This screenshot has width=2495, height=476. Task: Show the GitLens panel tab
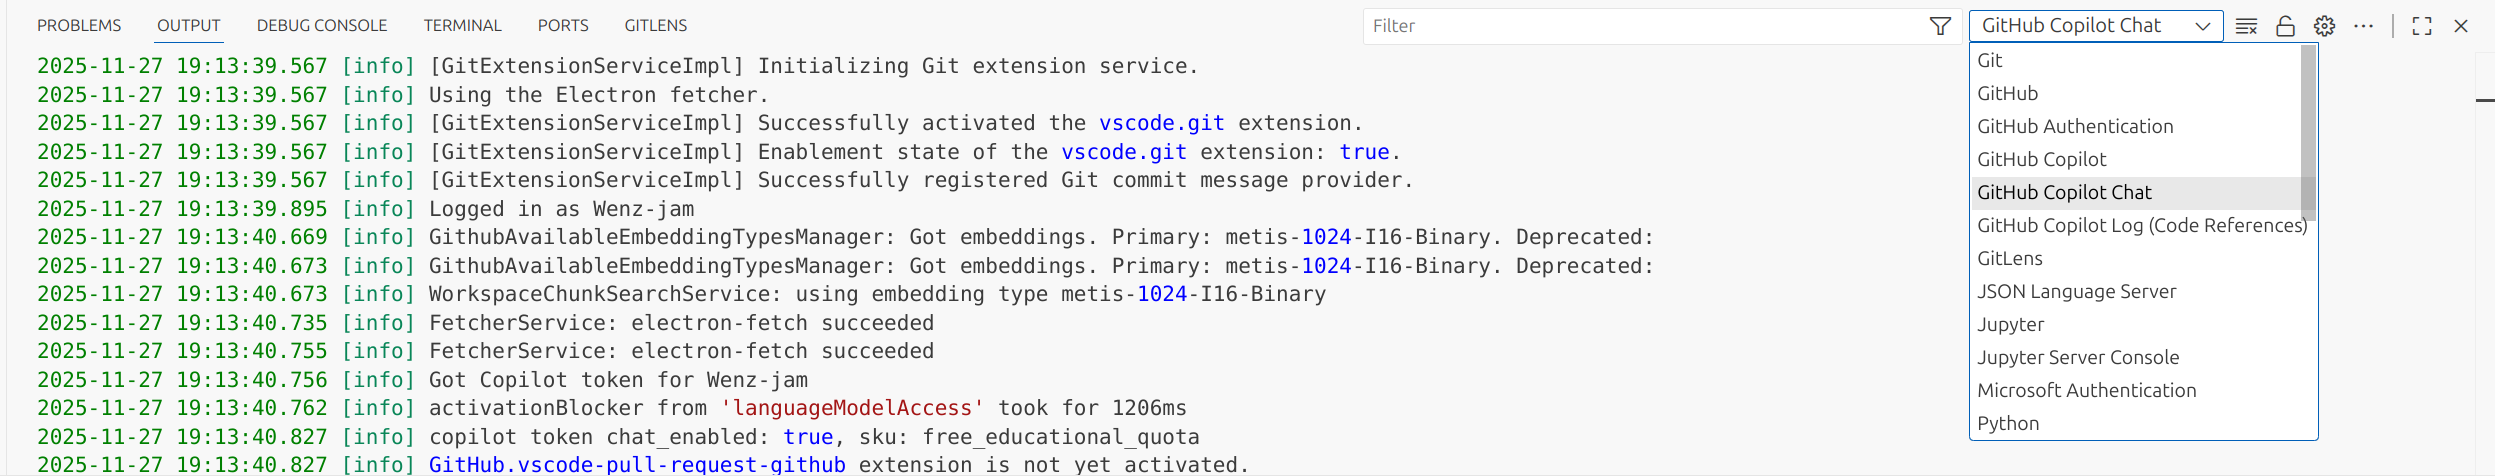[x=656, y=26]
